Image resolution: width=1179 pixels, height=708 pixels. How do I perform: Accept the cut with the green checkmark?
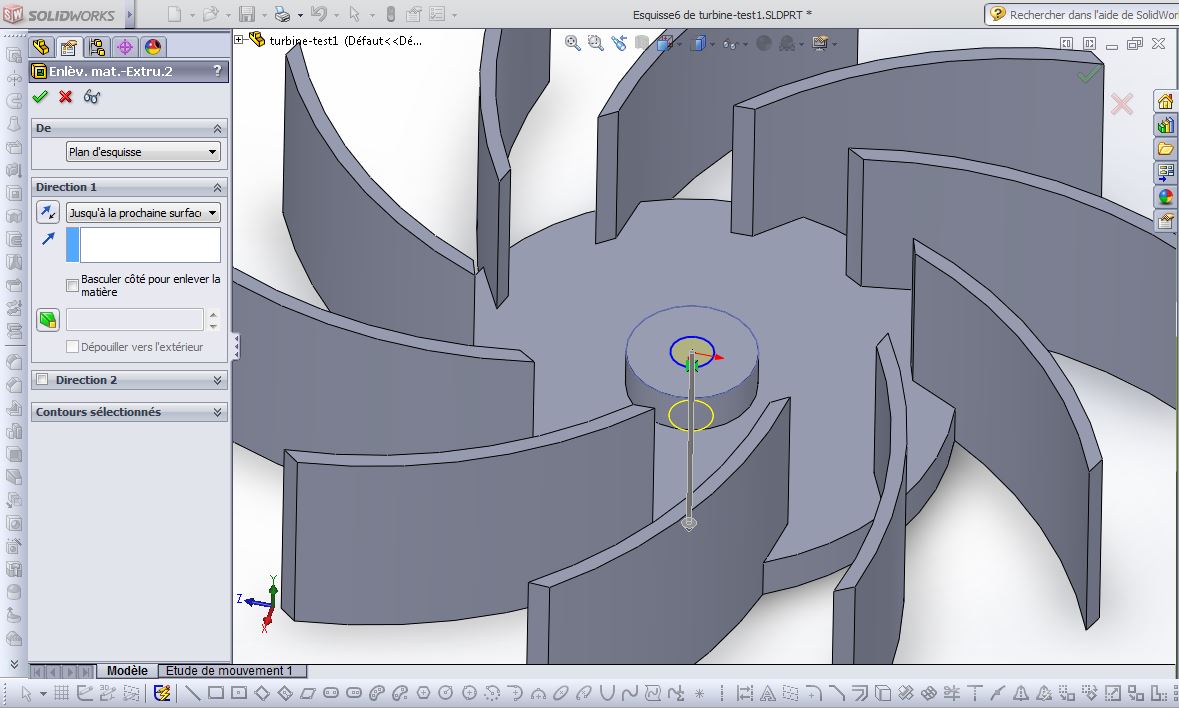tap(40, 97)
